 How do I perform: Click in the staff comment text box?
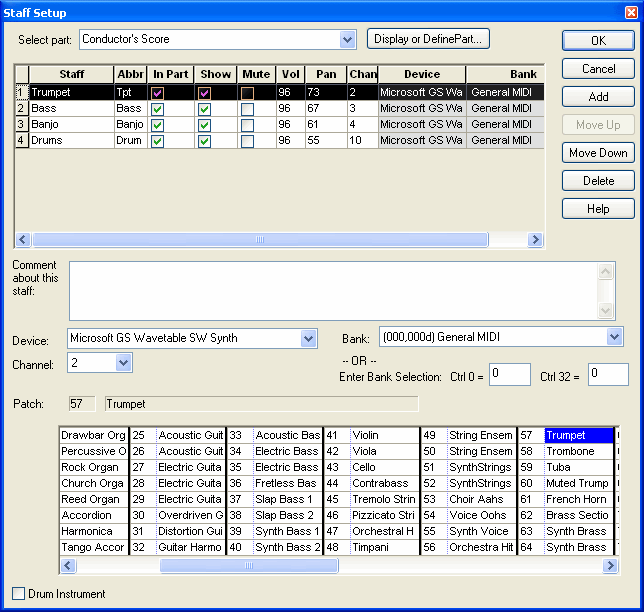click(x=330, y=292)
